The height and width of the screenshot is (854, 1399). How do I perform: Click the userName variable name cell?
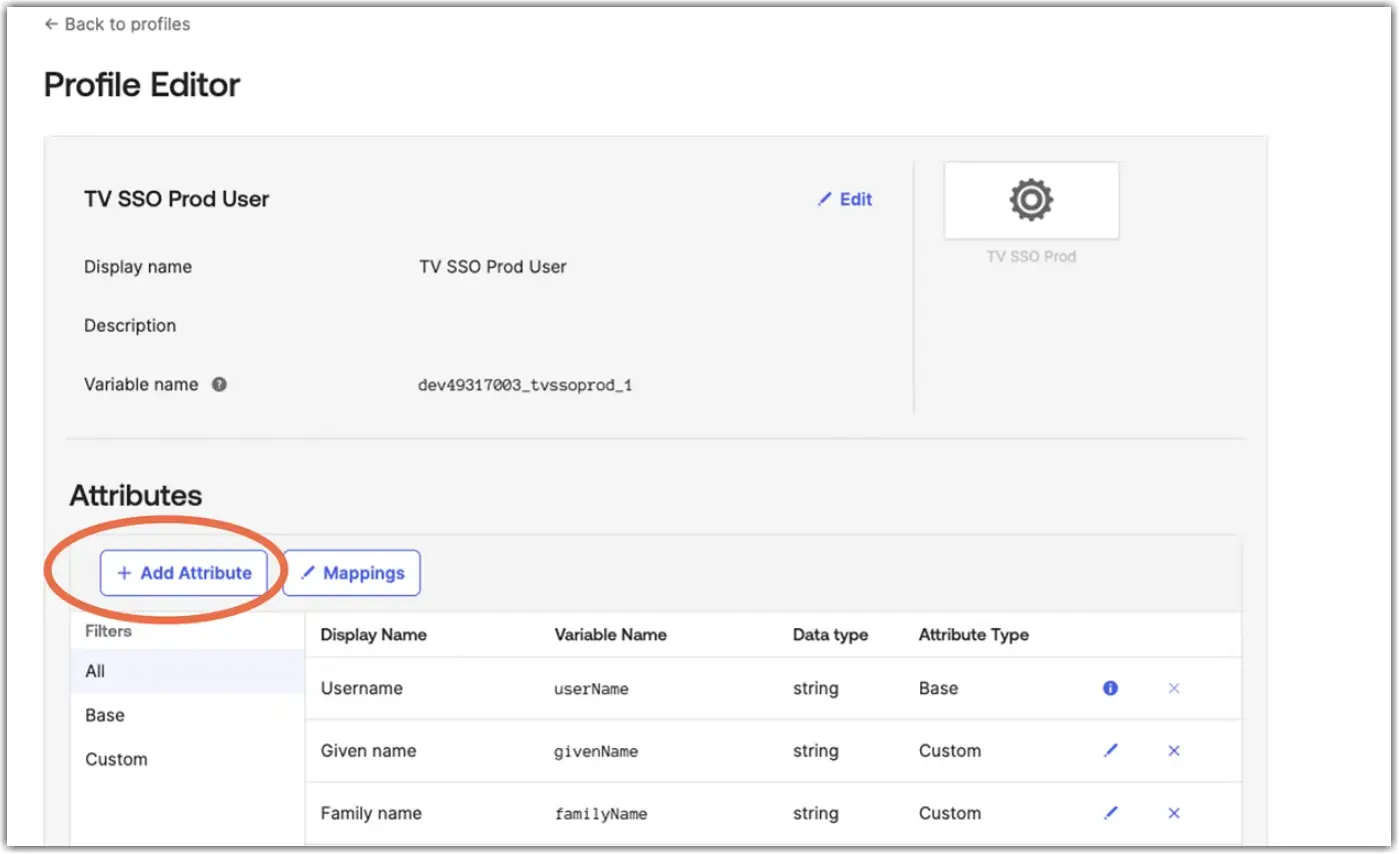pyautogui.click(x=591, y=689)
